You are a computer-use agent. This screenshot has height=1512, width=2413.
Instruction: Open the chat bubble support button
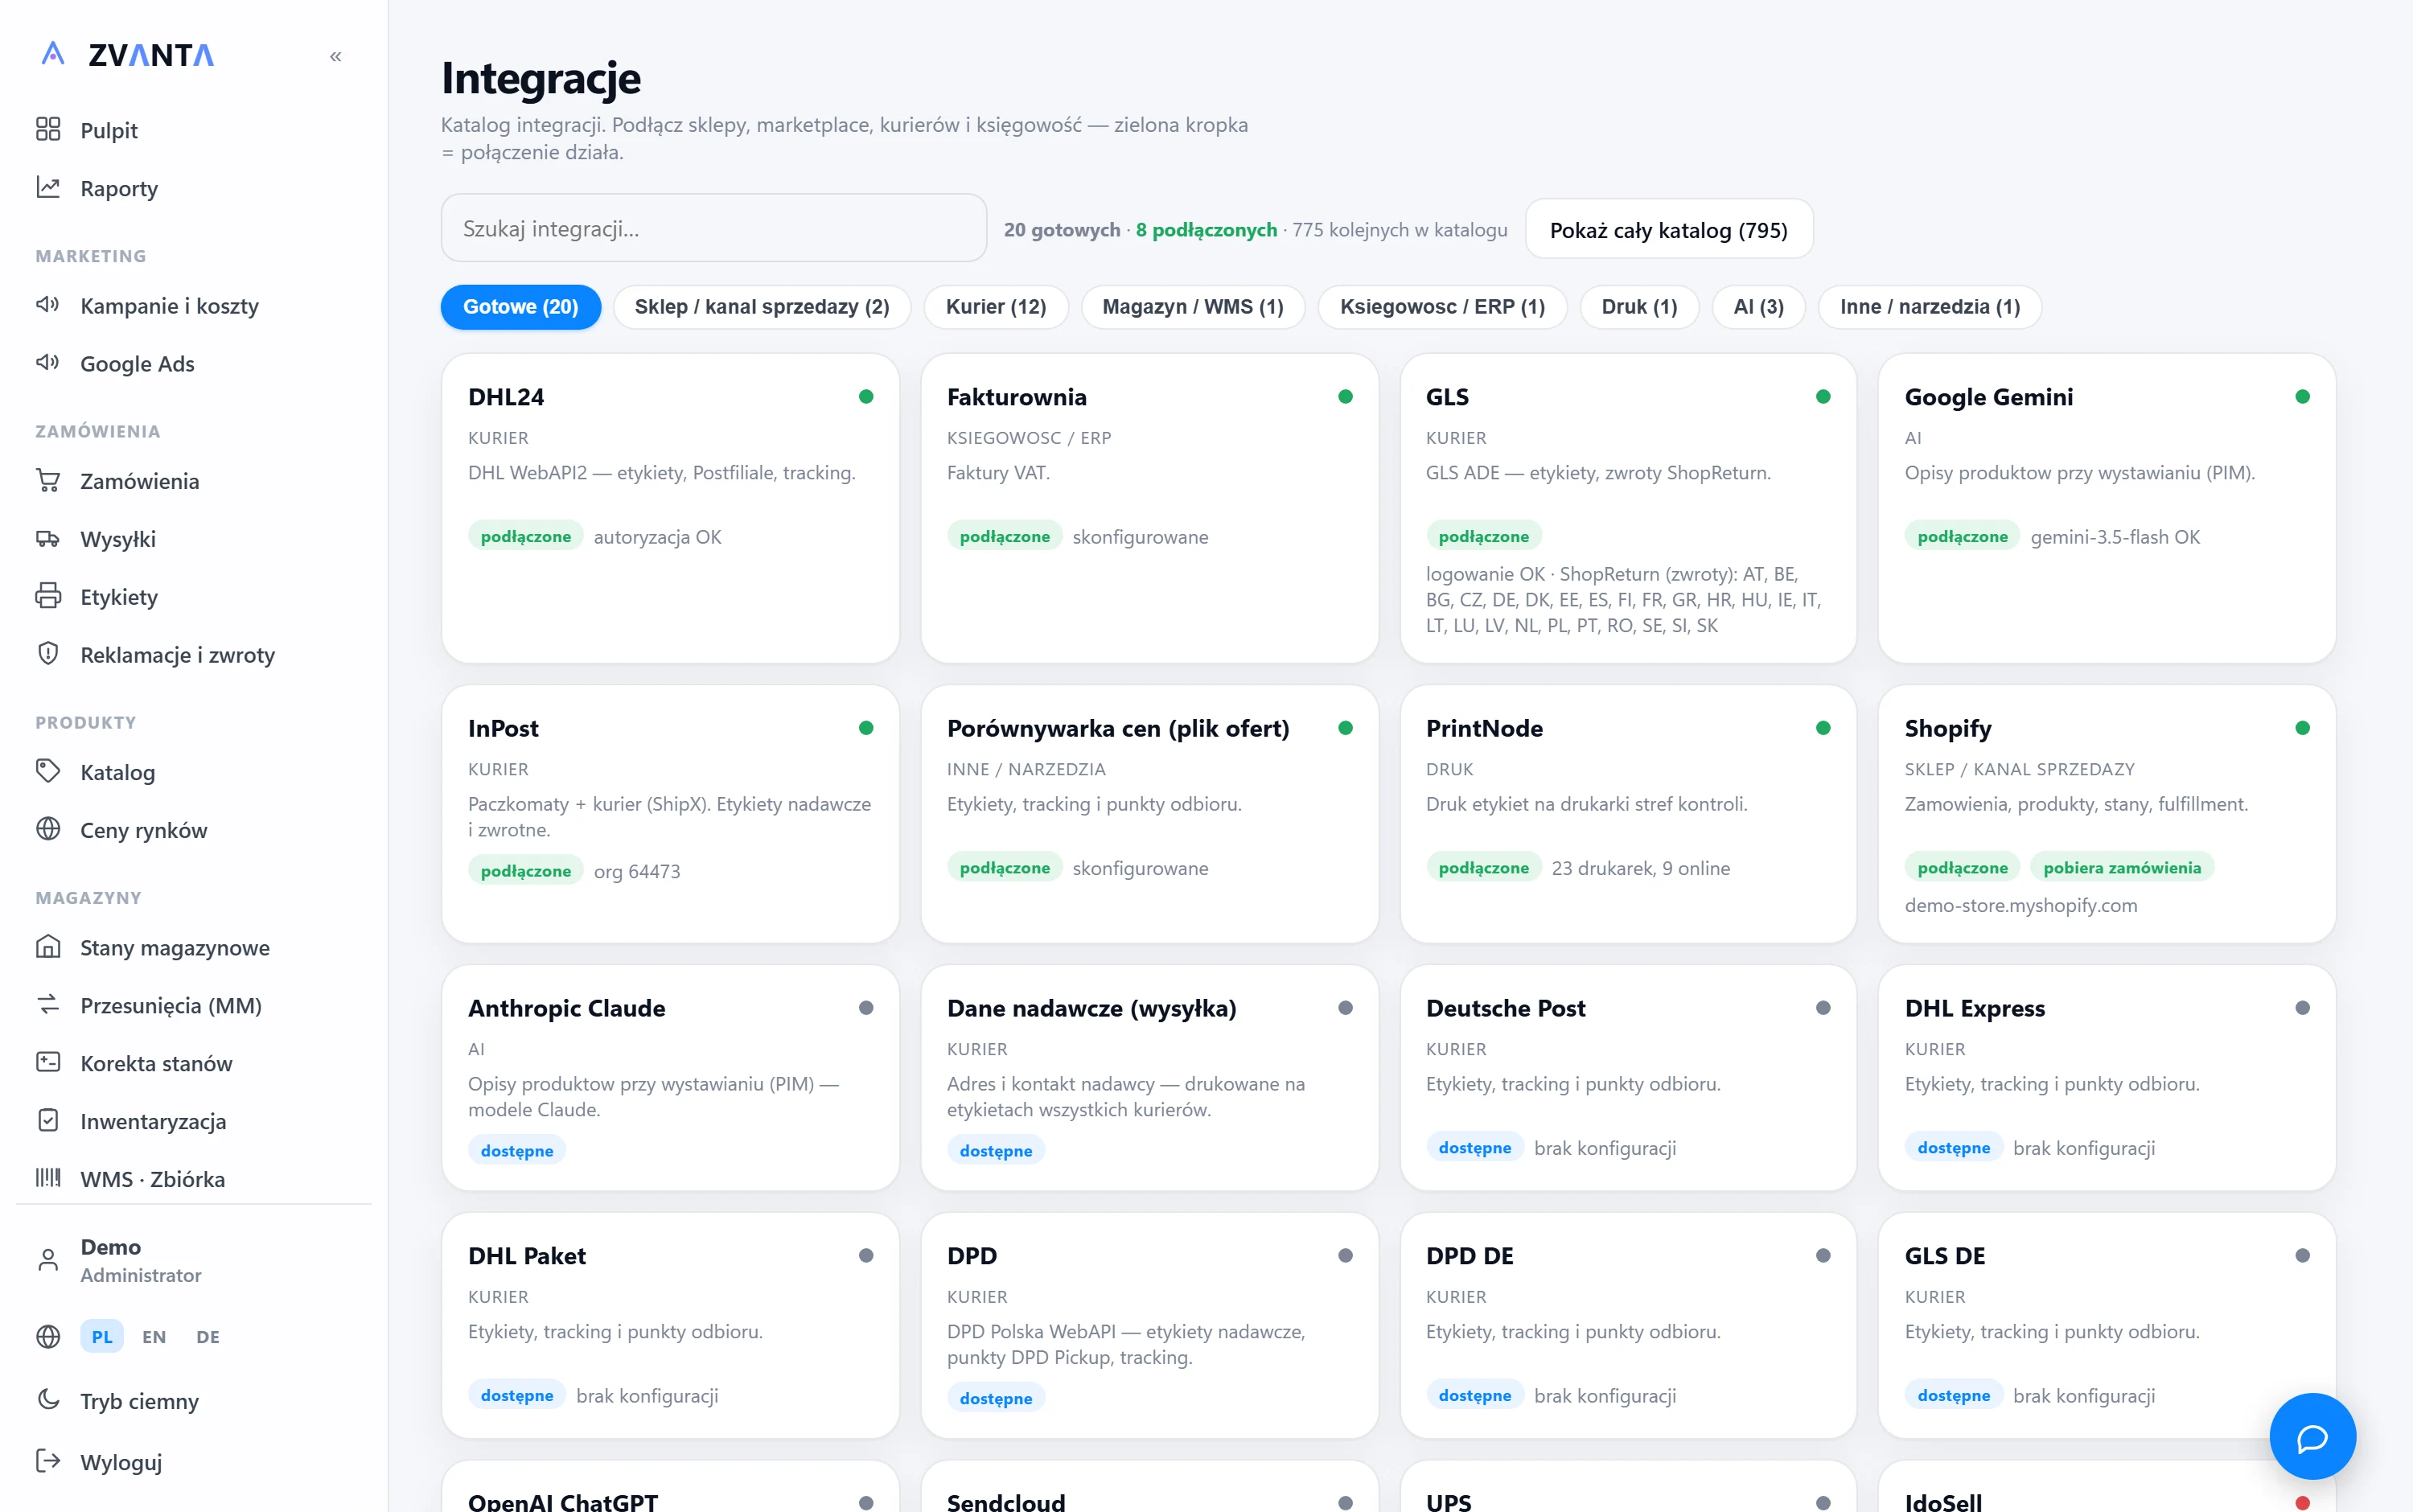2312,1437
